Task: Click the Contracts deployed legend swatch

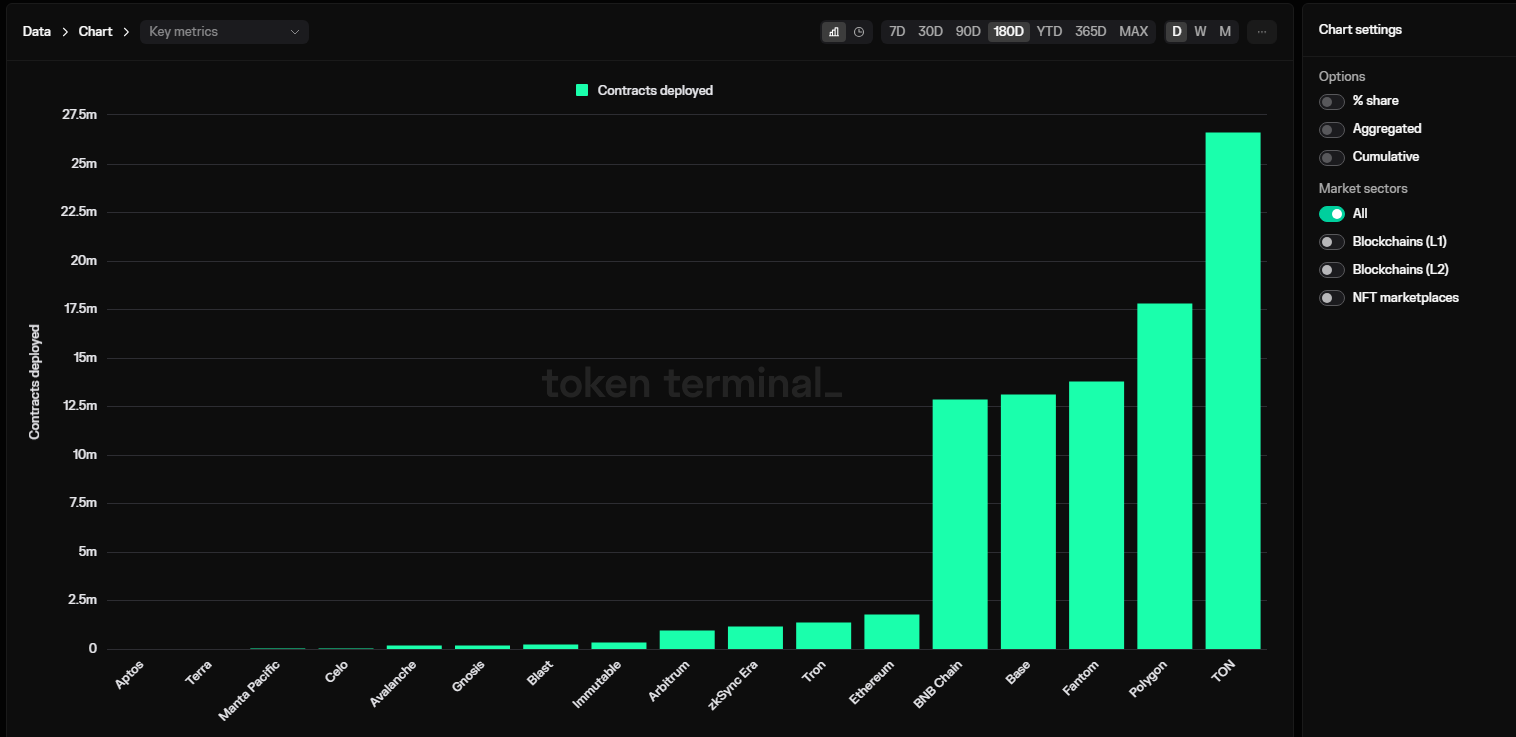Action: point(582,90)
